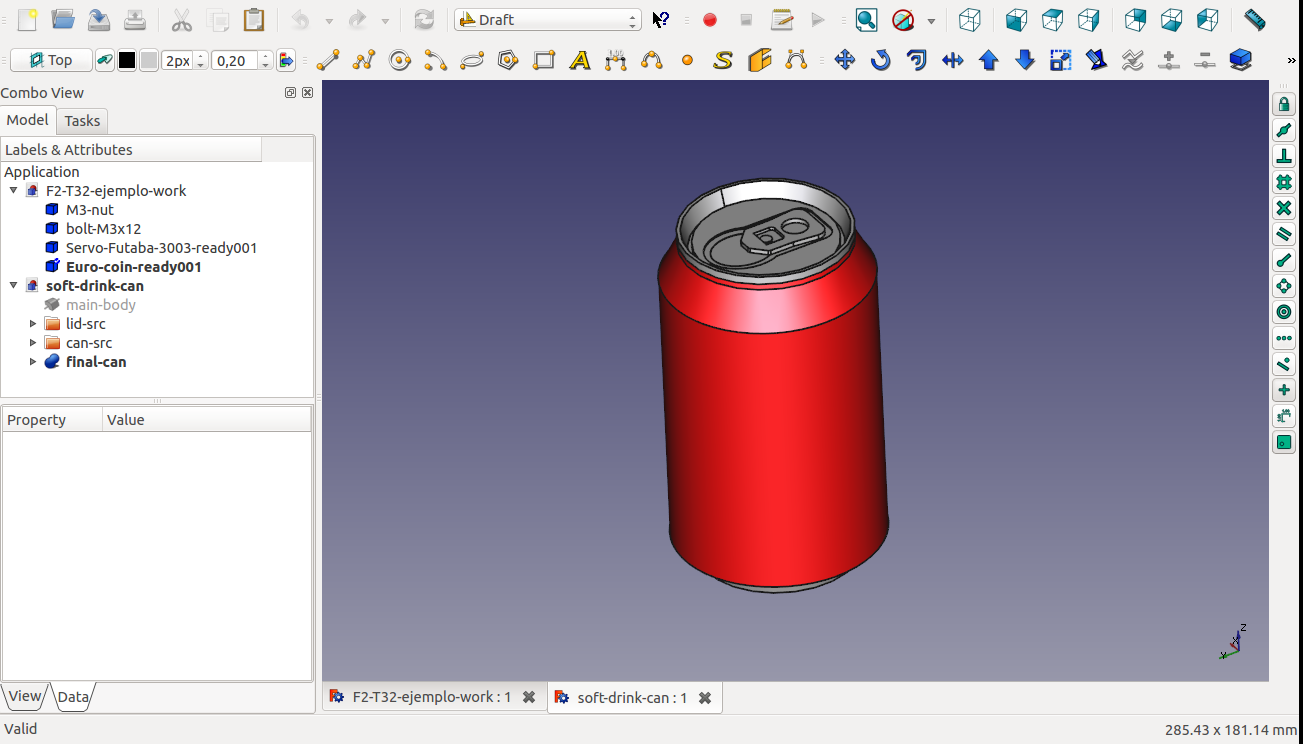Toggle construction mode button
The height and width of the screenshot is (744, 1303).
[105, 61]
